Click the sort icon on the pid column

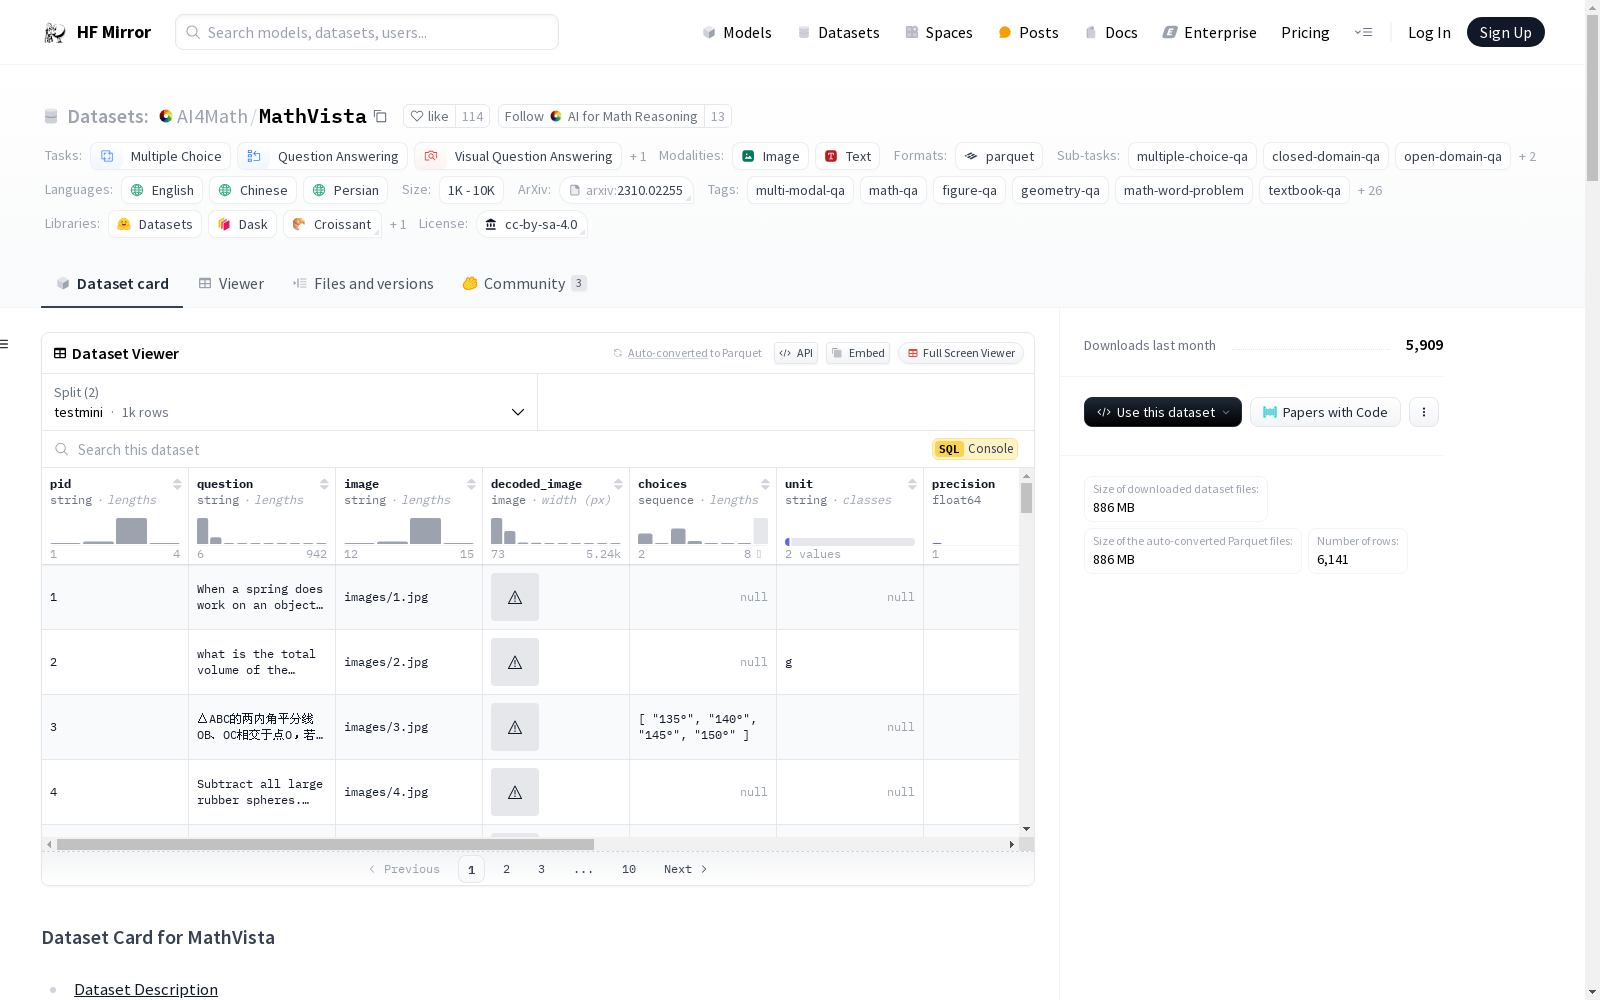coord(177,484)
